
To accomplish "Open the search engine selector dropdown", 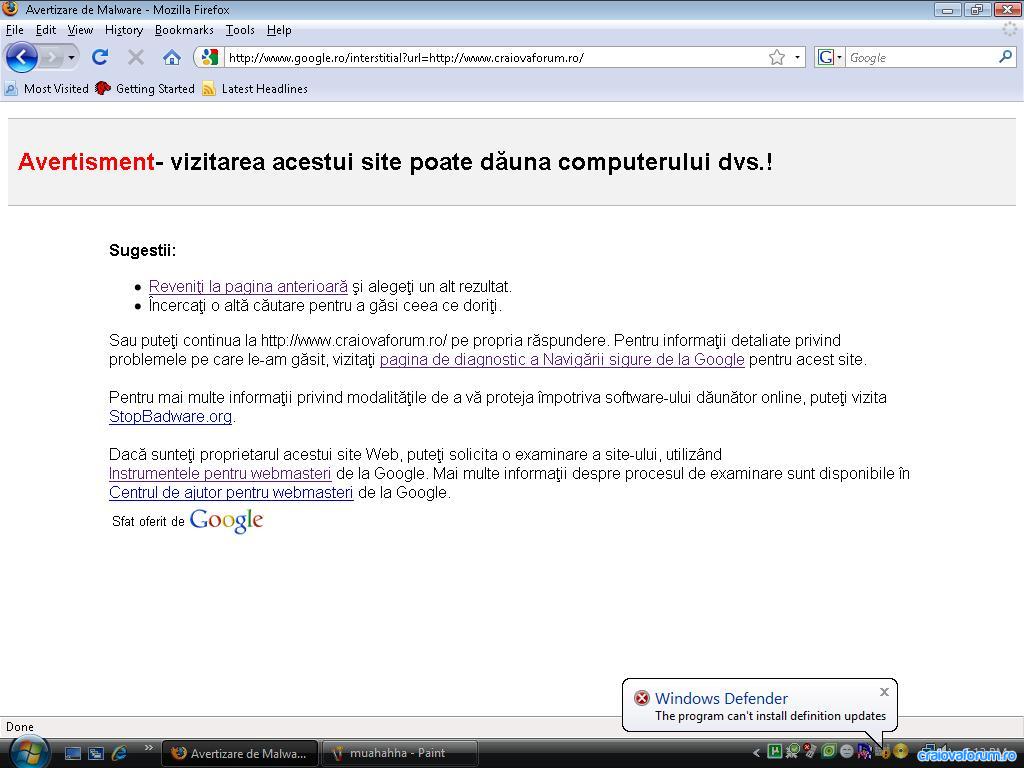I will click(x=829, y=57).
